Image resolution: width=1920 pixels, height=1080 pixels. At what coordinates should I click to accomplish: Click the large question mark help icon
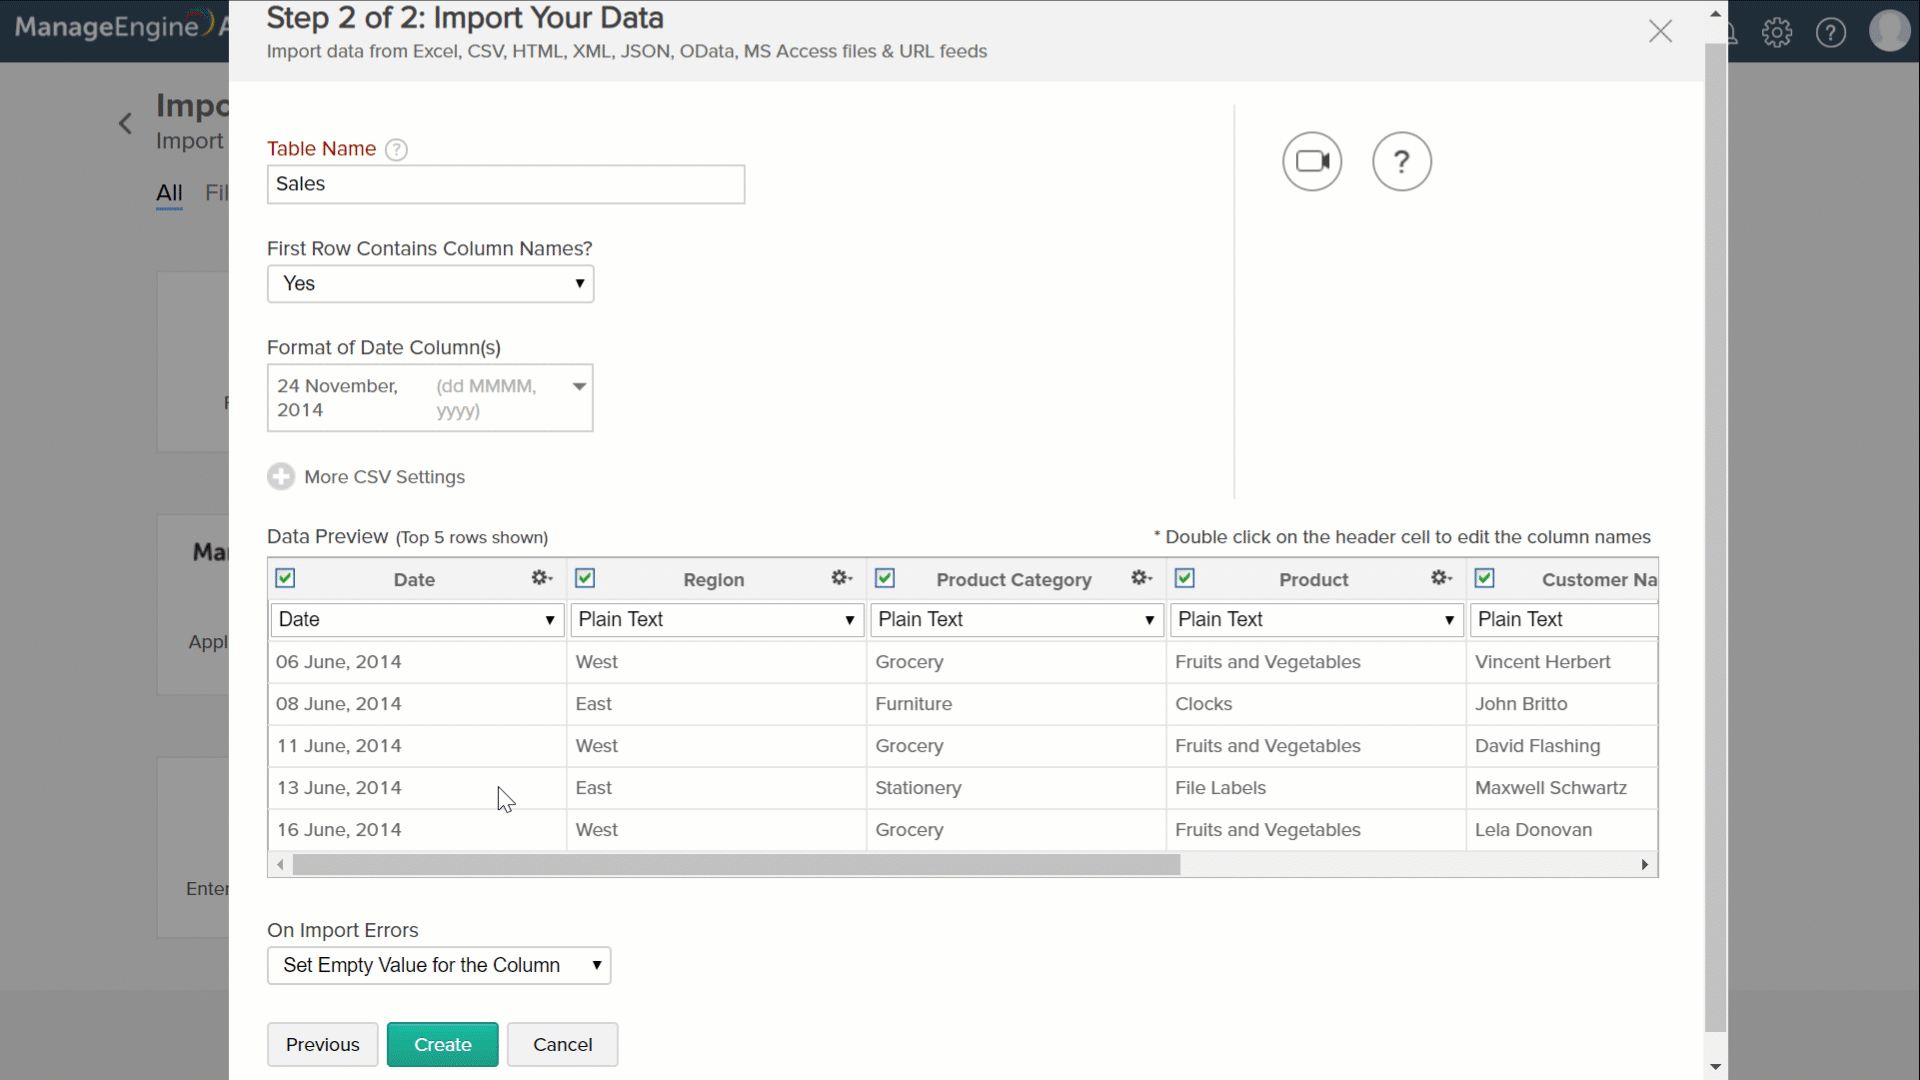(x=1401, y=161)
